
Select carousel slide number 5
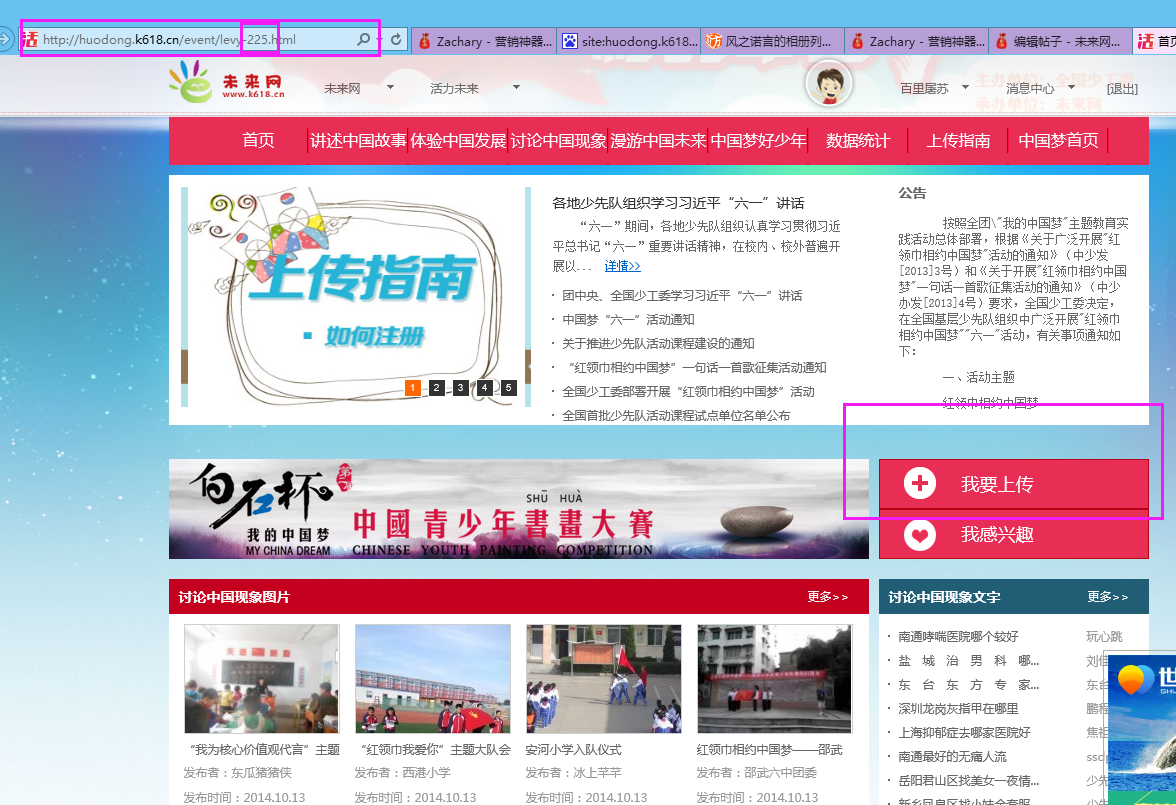(507, 387)
